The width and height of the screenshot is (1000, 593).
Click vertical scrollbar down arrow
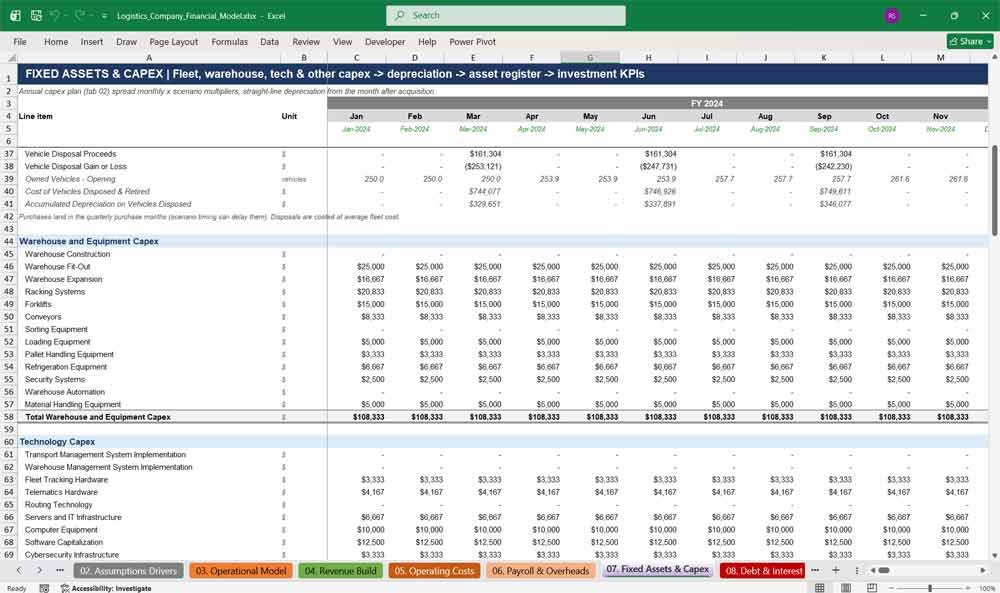(994, 555)
